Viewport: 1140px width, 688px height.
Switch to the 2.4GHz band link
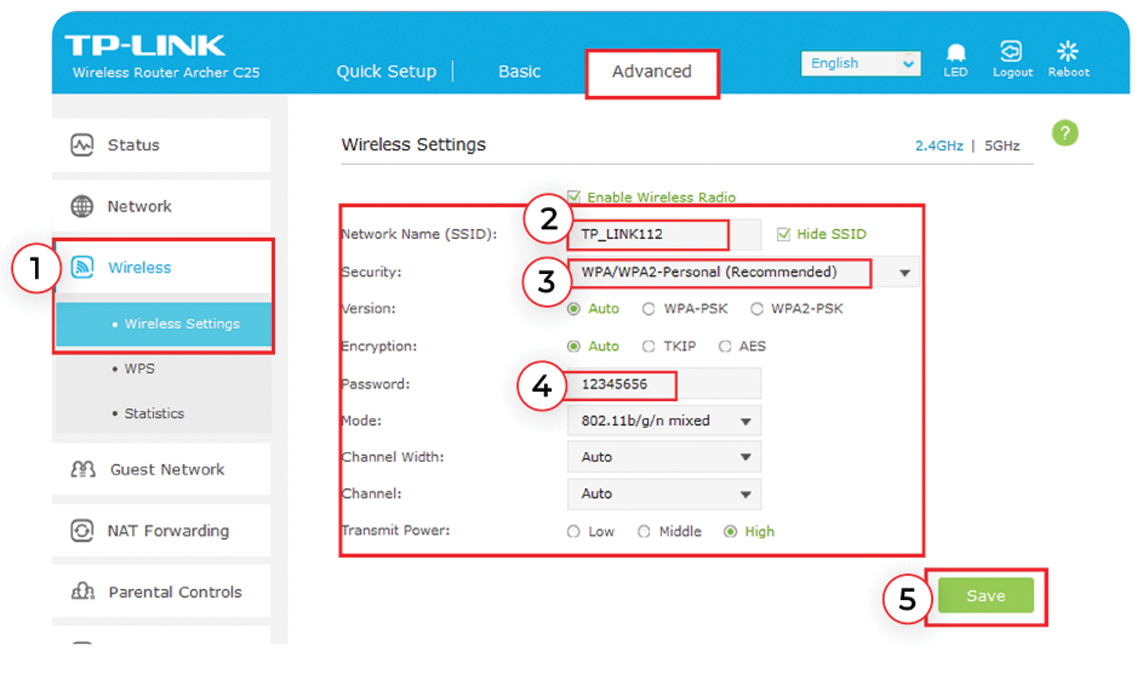point(939,145)
